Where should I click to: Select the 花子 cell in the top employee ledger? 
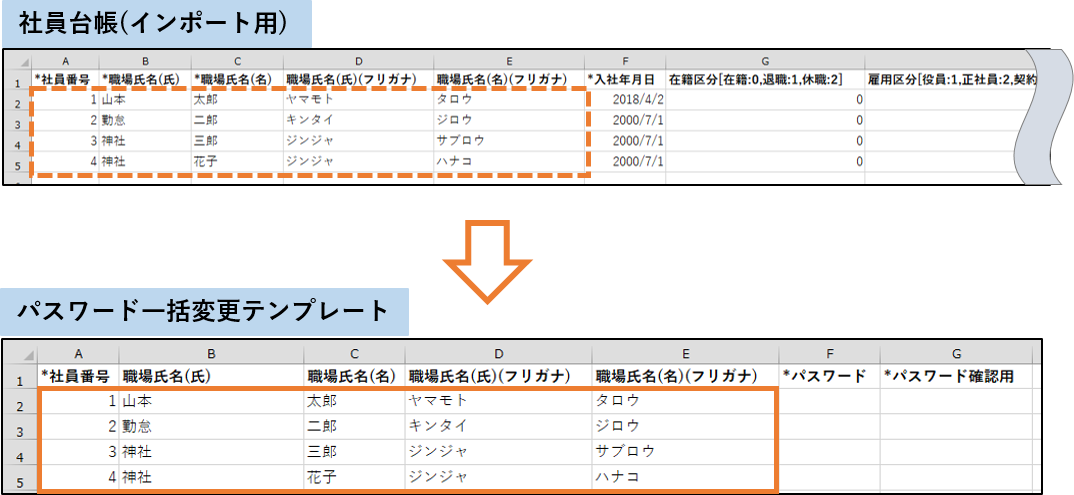[x=237, y=161]
